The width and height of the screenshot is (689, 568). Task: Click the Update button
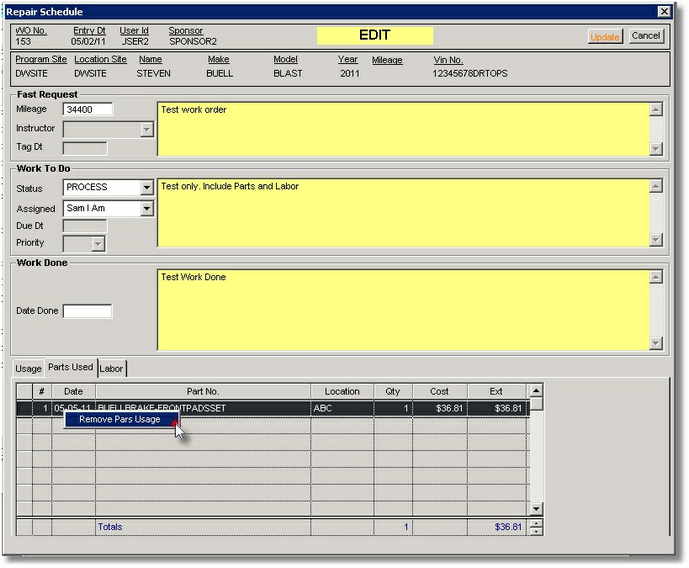pos(605,36)
